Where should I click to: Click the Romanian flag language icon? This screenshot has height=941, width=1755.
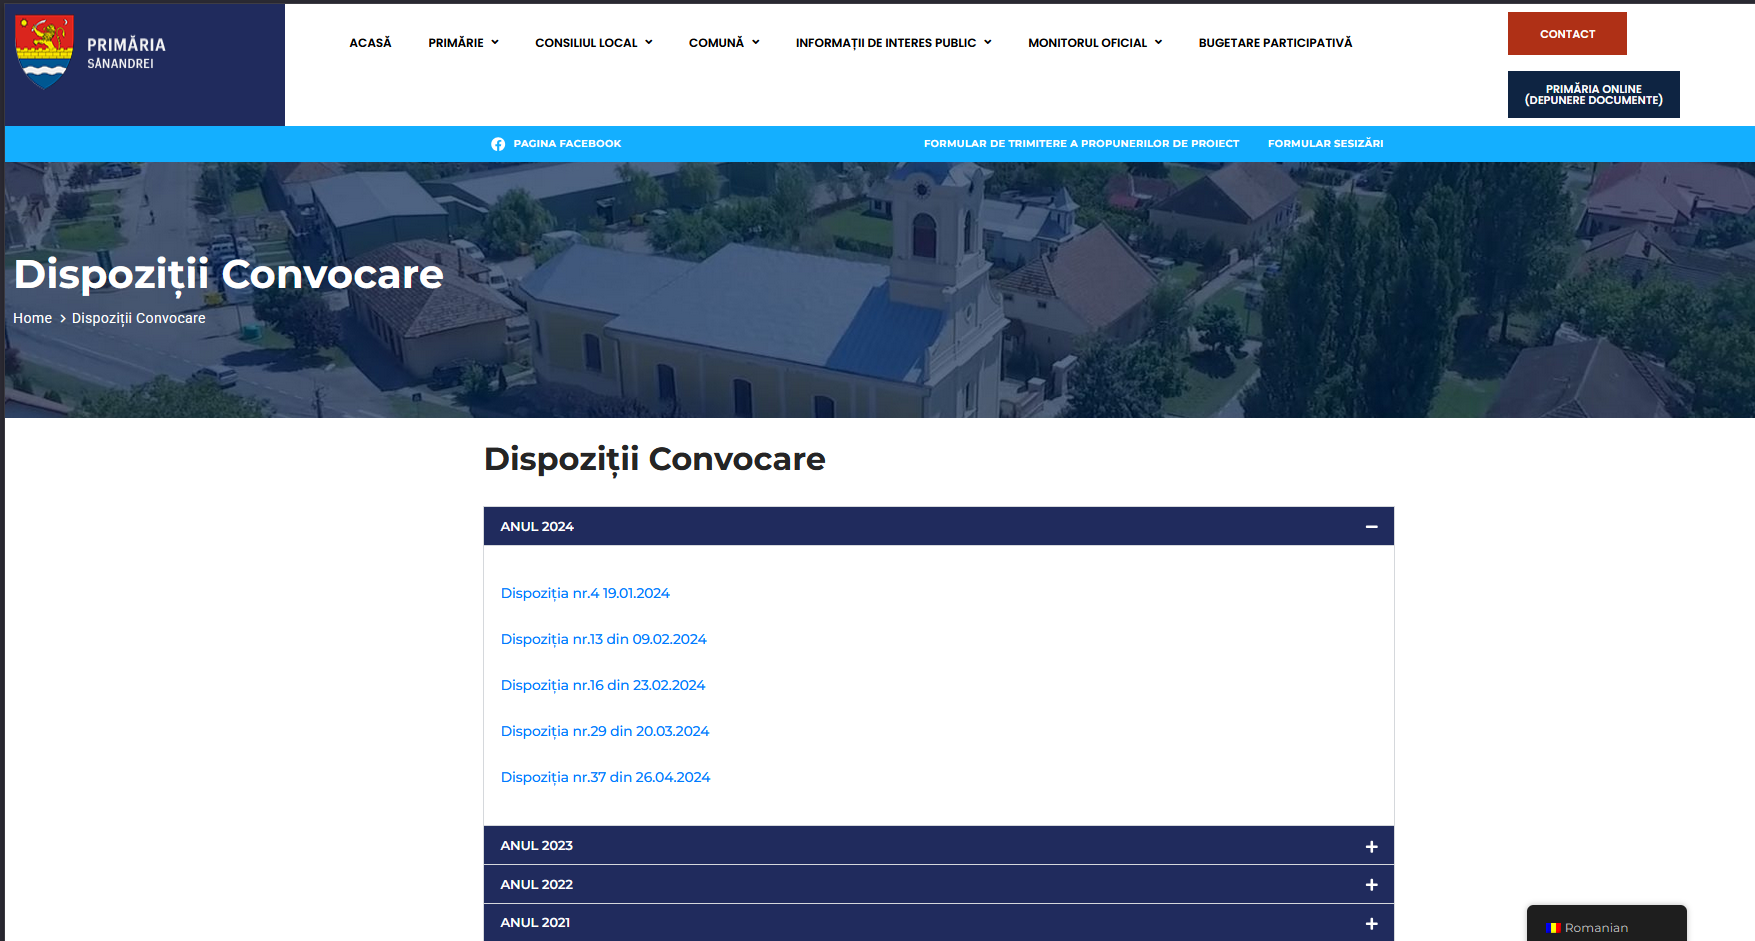(1553, 928)
